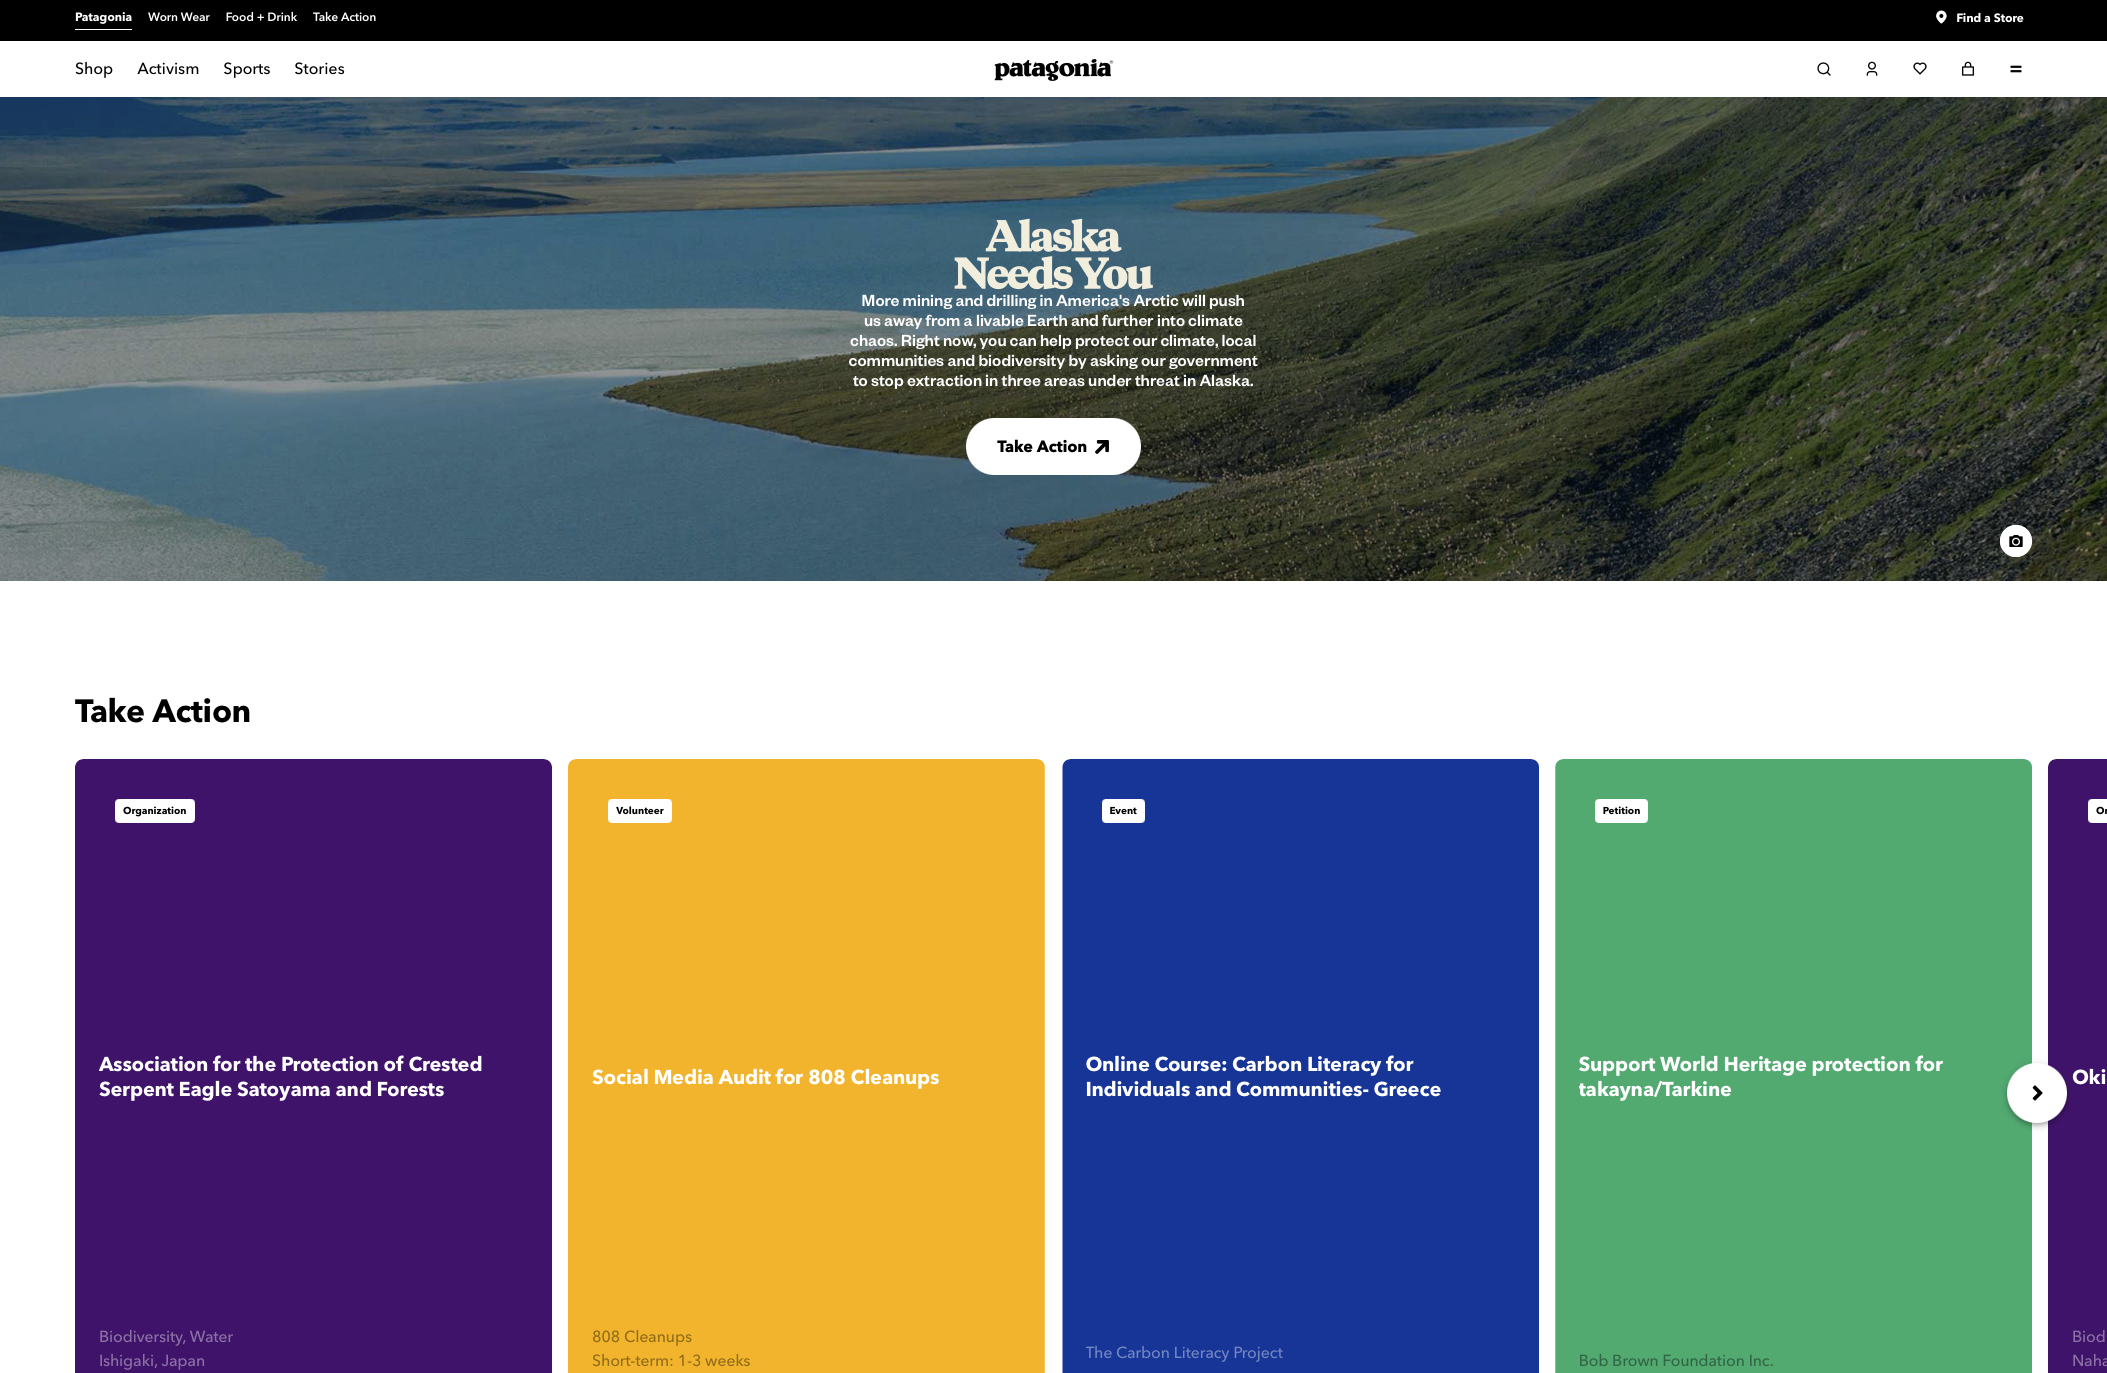Select the Patagonia tab in top bar
Image resolution: width=2107 pixels, height=1373 pixels.
[x=103, y=17]
